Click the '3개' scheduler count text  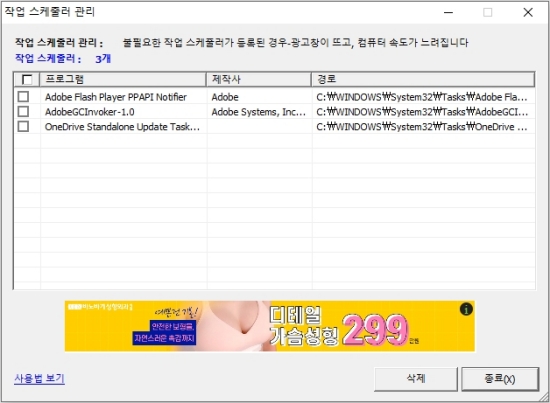pyautogui.click(x=103, y=59)
